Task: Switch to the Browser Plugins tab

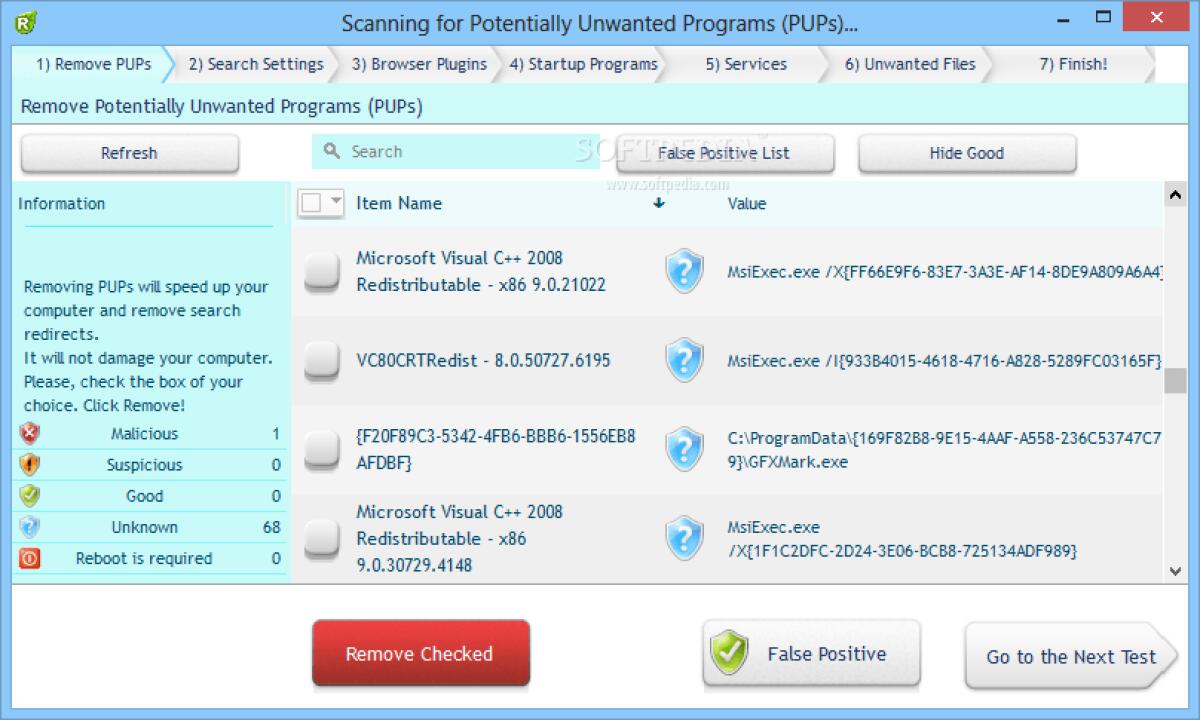Action: coord(421,64)
